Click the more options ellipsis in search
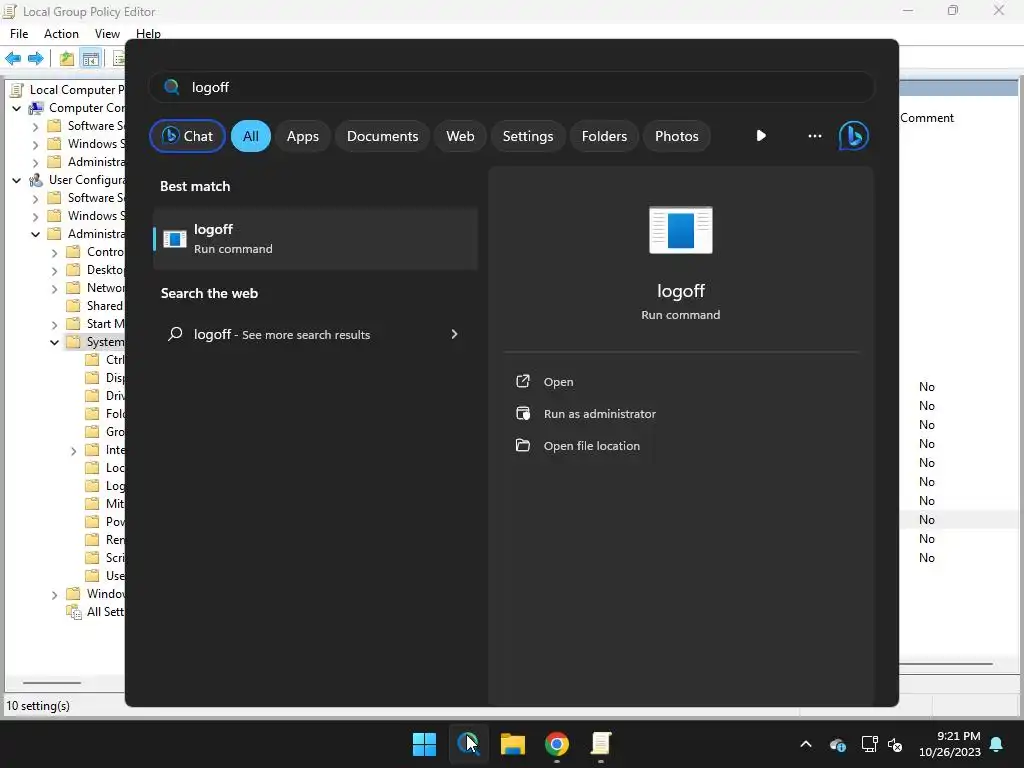The height and width of the screenshot is (768, 1024). pos(814,136)
